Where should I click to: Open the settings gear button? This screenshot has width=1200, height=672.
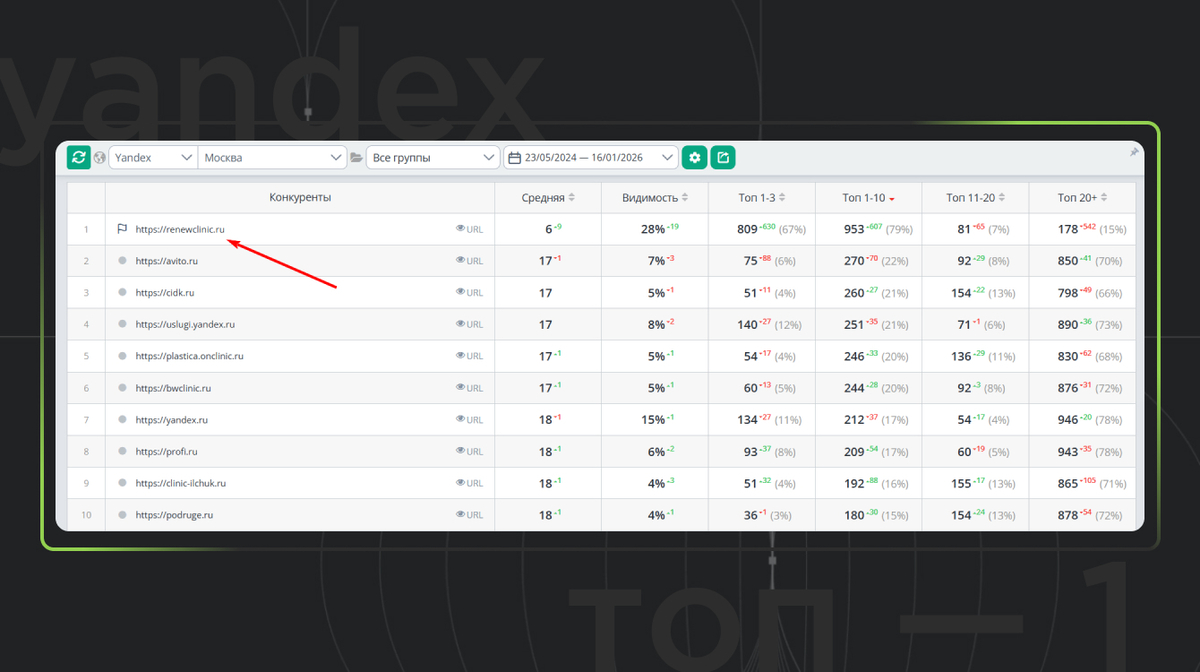pyautogui.click(x=694, y=157)
